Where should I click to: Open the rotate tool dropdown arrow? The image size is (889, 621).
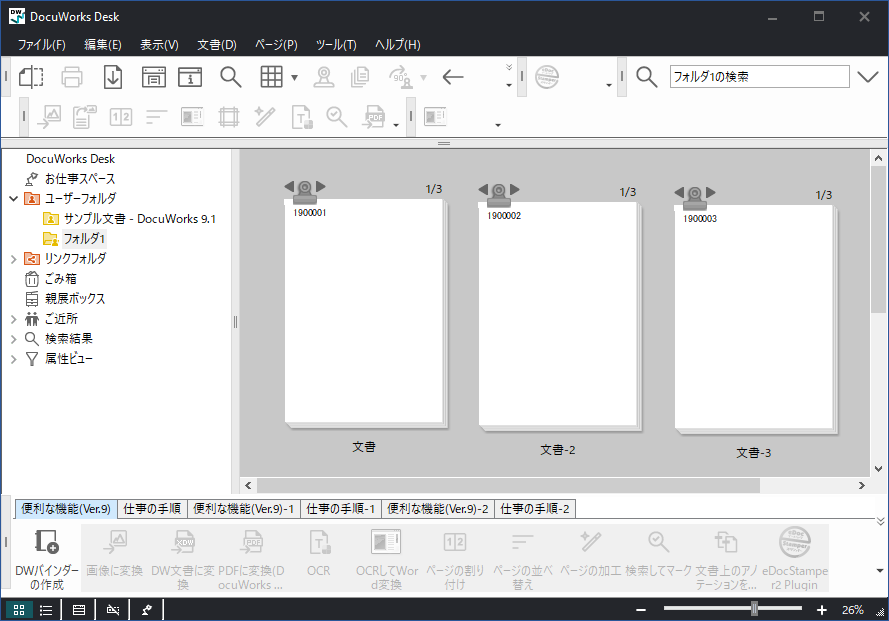click(423, 77)
